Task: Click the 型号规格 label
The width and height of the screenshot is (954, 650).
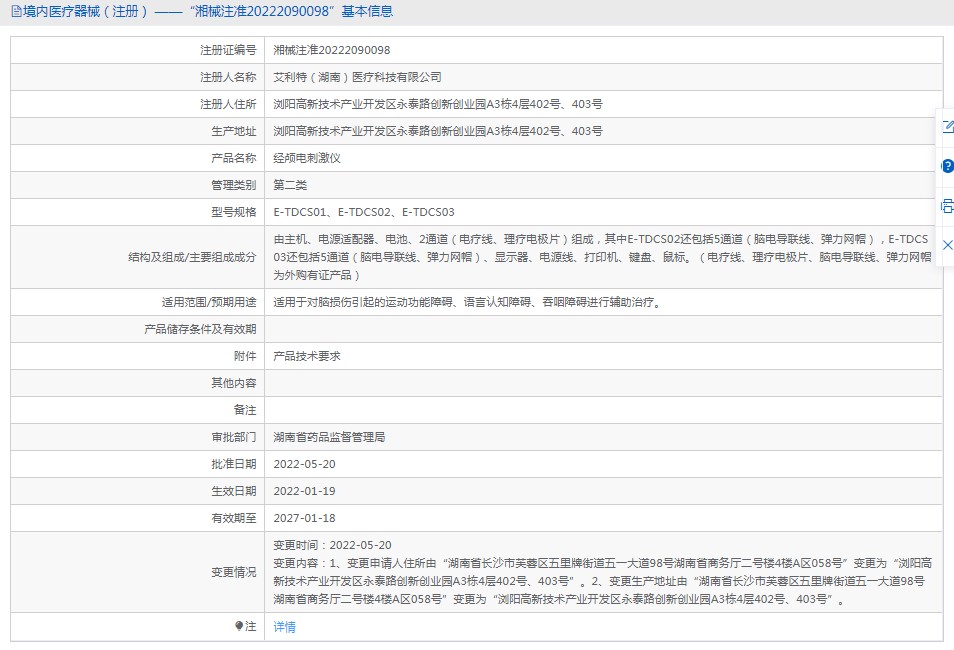Action: [x=234, y=212]
